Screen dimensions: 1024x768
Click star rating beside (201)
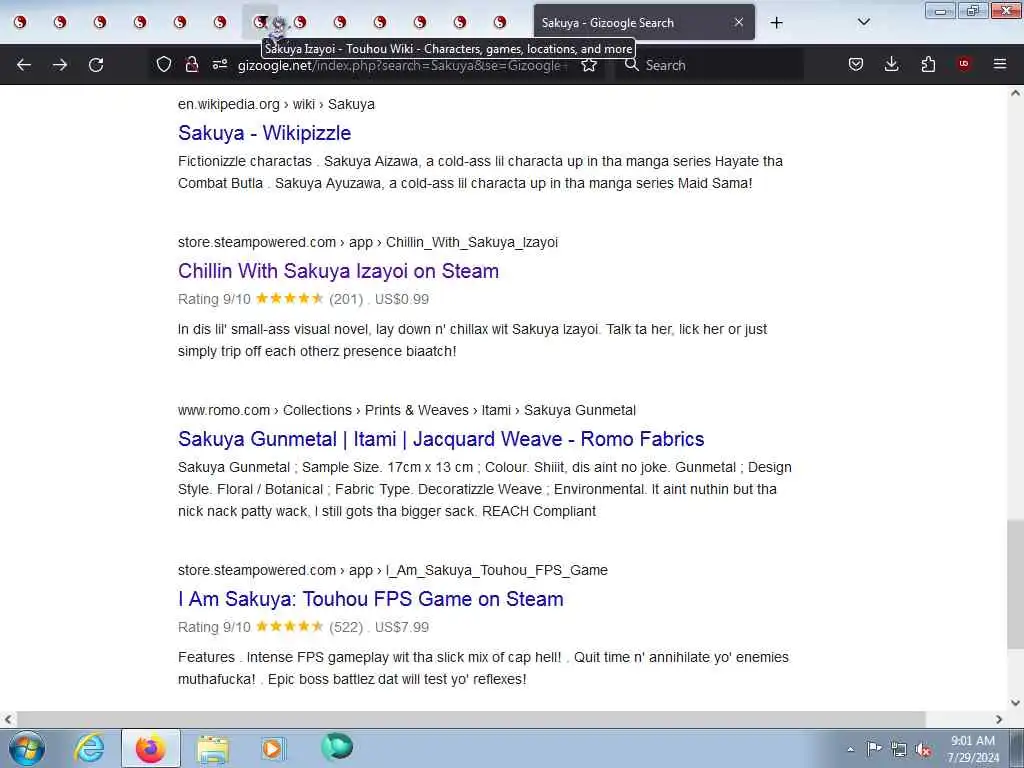coord(289,298)
